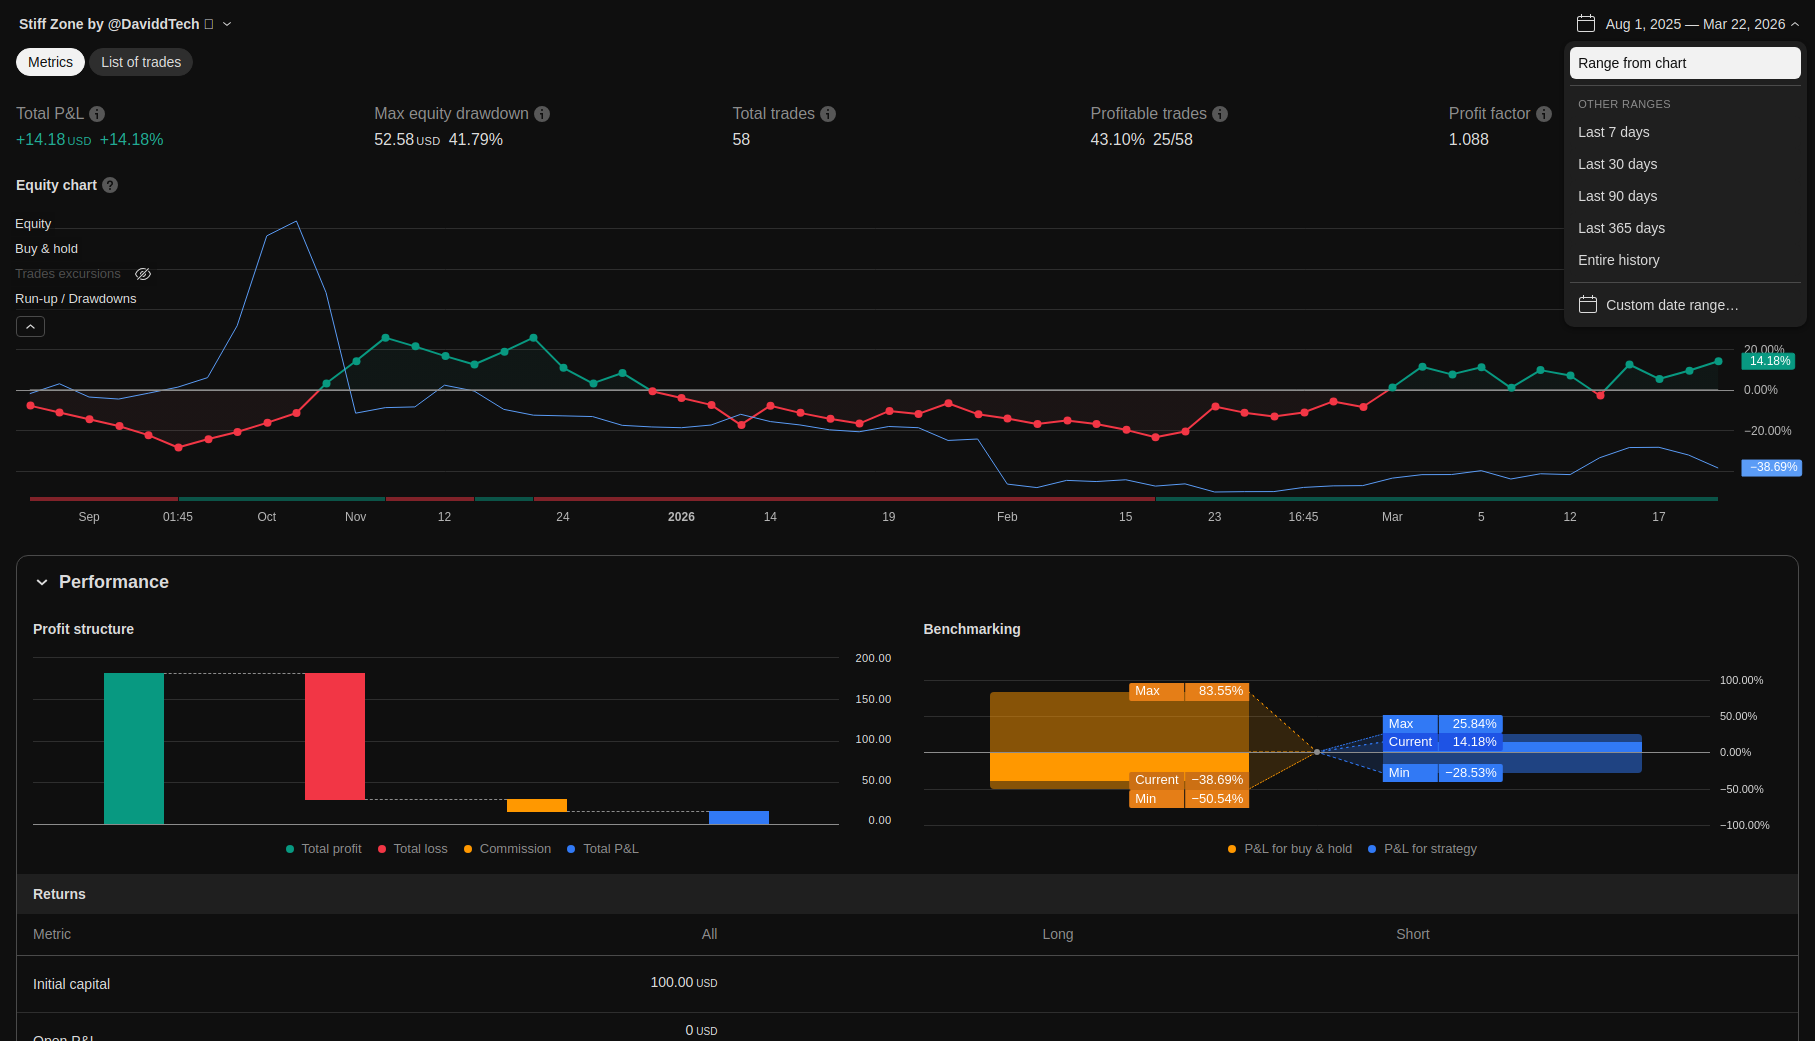This screenshot has width=1815, height=1041.
Task: Click info icon beside Max equity drawdown
Action: (x=542, y=114)
